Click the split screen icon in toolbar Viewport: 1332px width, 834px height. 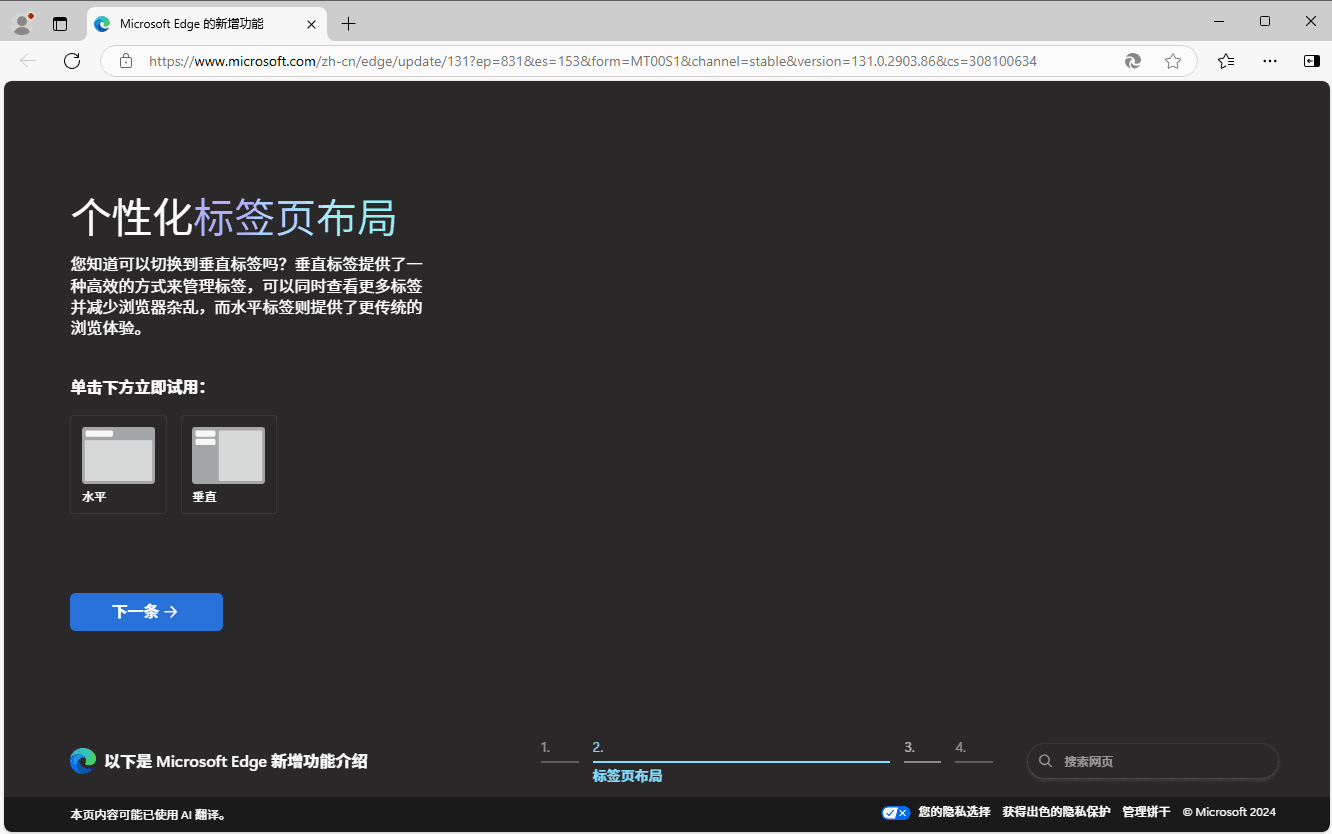click(1311, 61)
